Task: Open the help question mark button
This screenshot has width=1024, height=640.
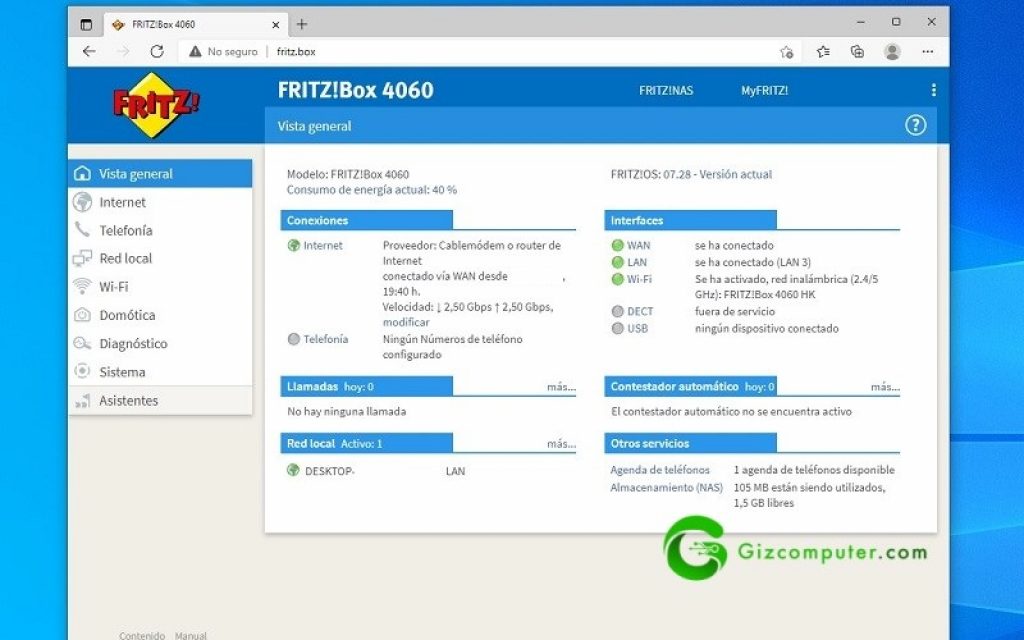Action: pyautogui.click(x=914, y=125)
